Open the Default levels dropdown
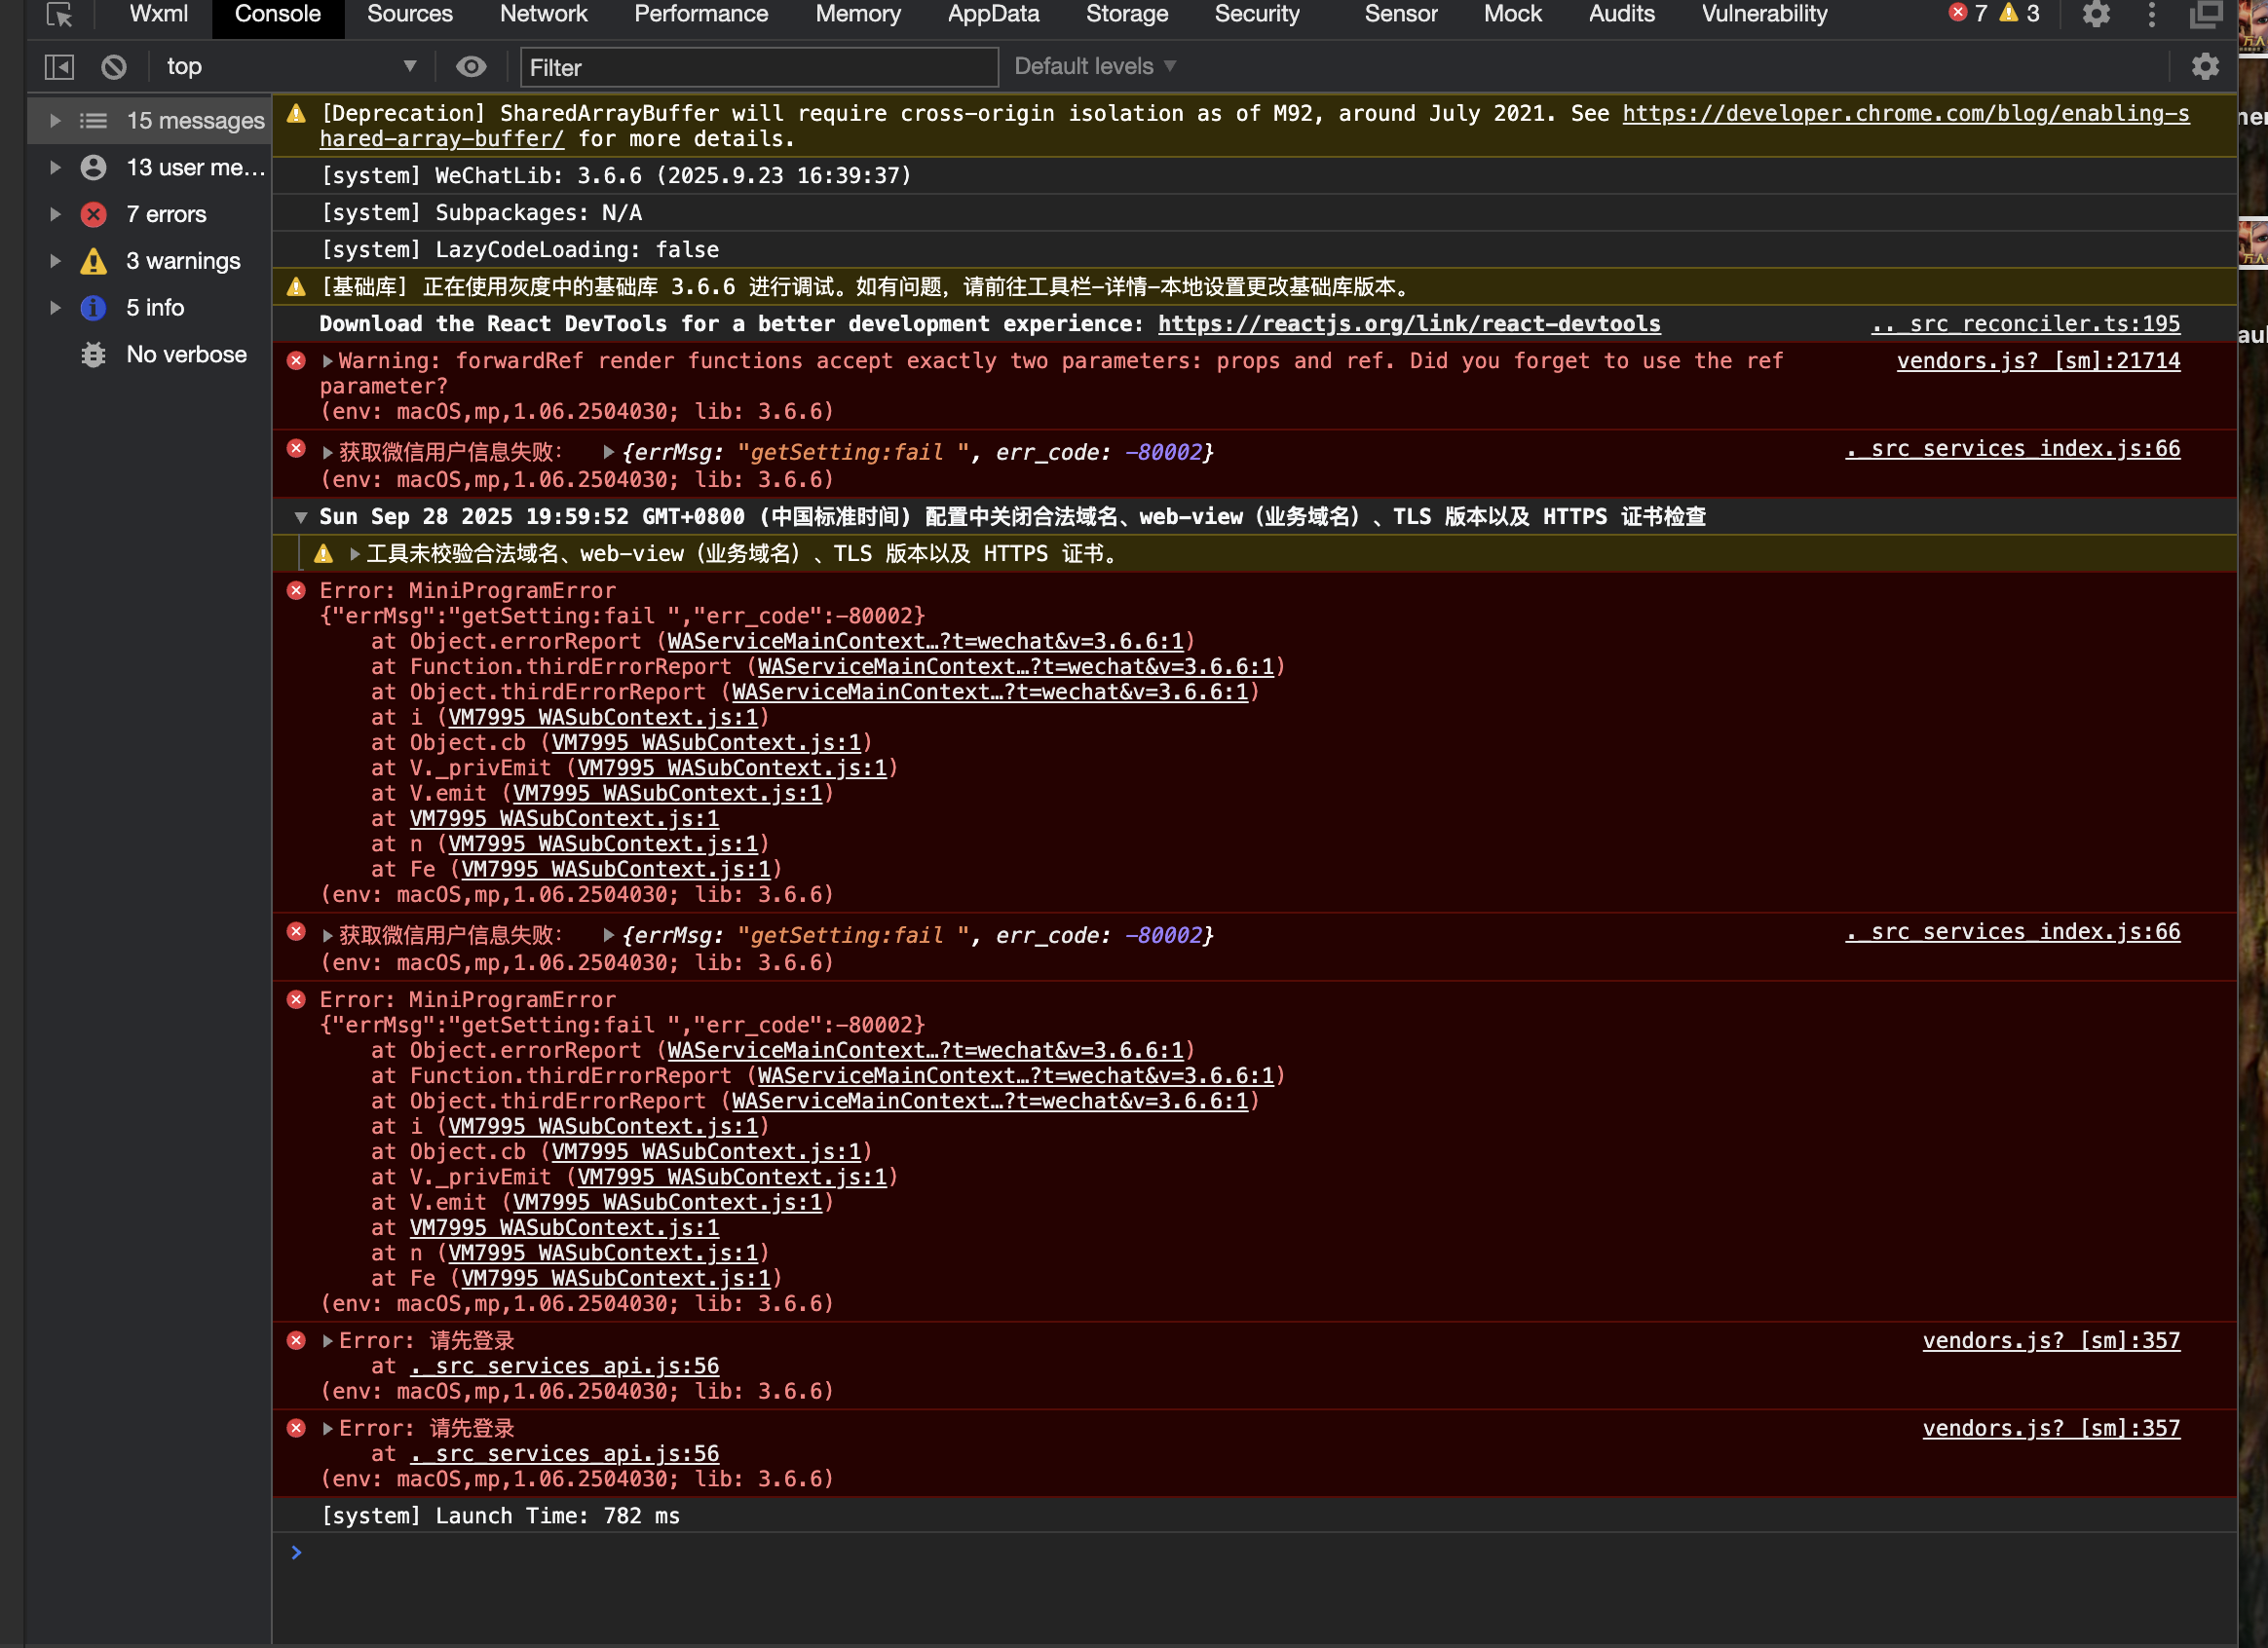The height and width of the screenshot is (1648, 2268). tap(1094, 67)
